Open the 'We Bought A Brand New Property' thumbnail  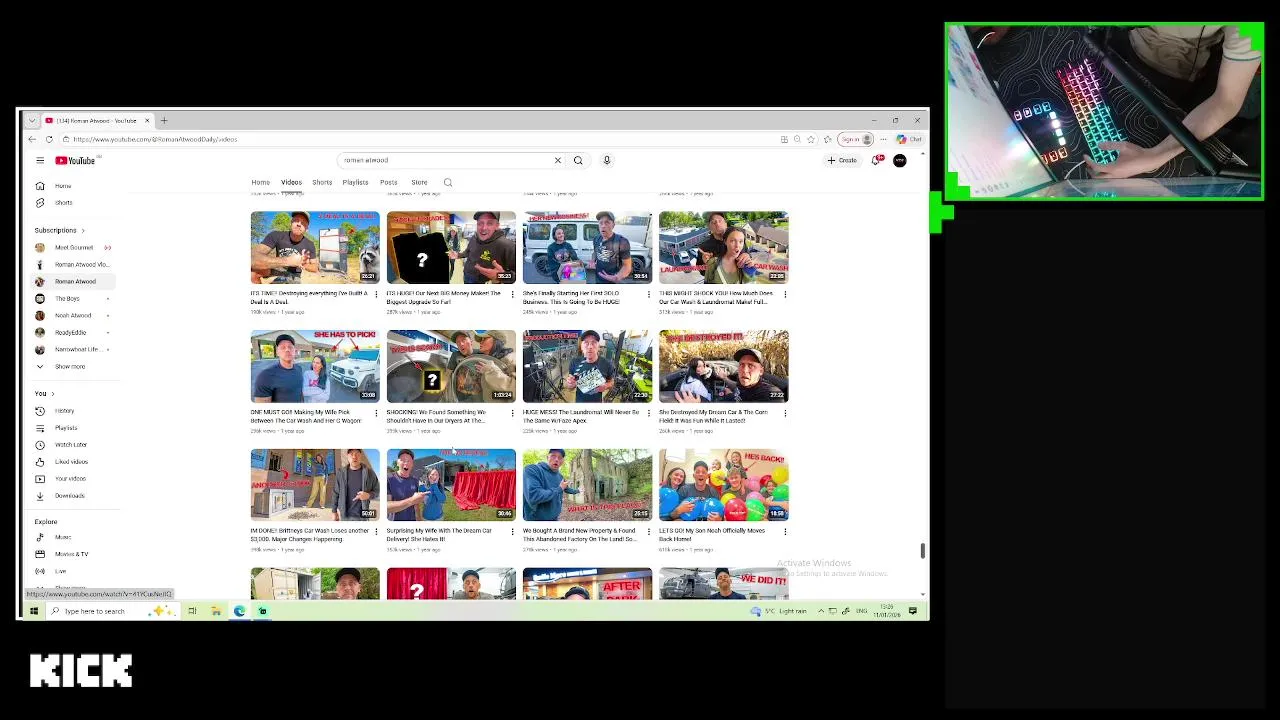[587, 485]
